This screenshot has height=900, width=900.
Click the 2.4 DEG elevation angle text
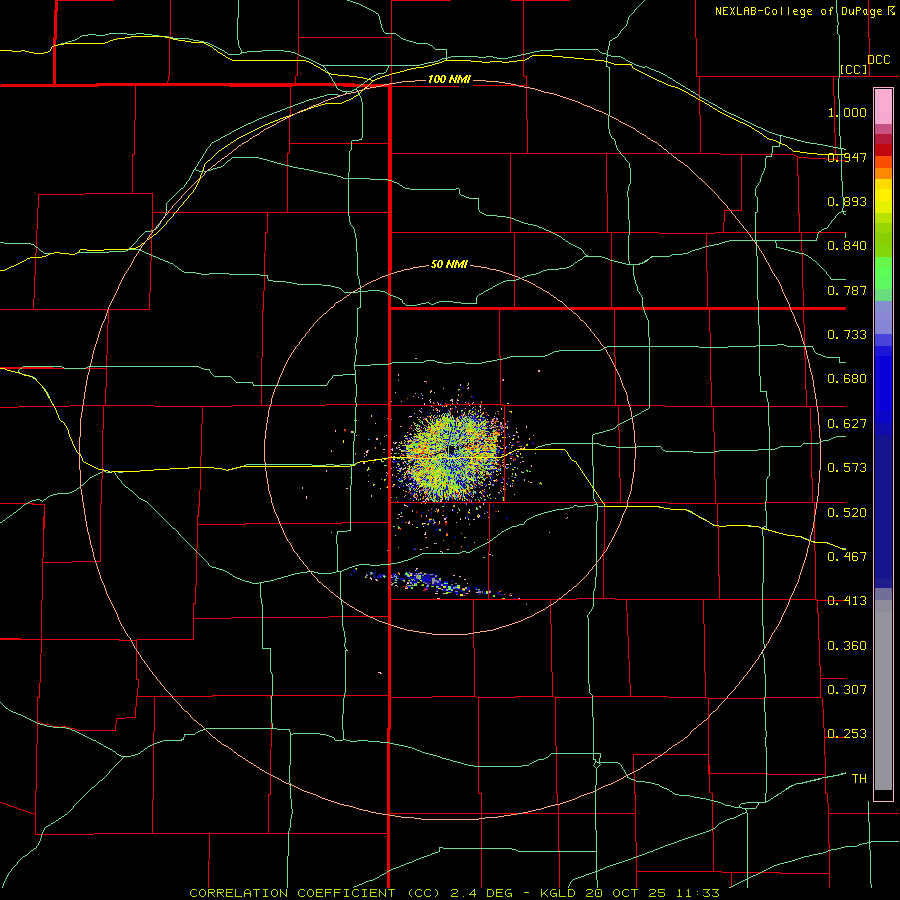(482, 893)
